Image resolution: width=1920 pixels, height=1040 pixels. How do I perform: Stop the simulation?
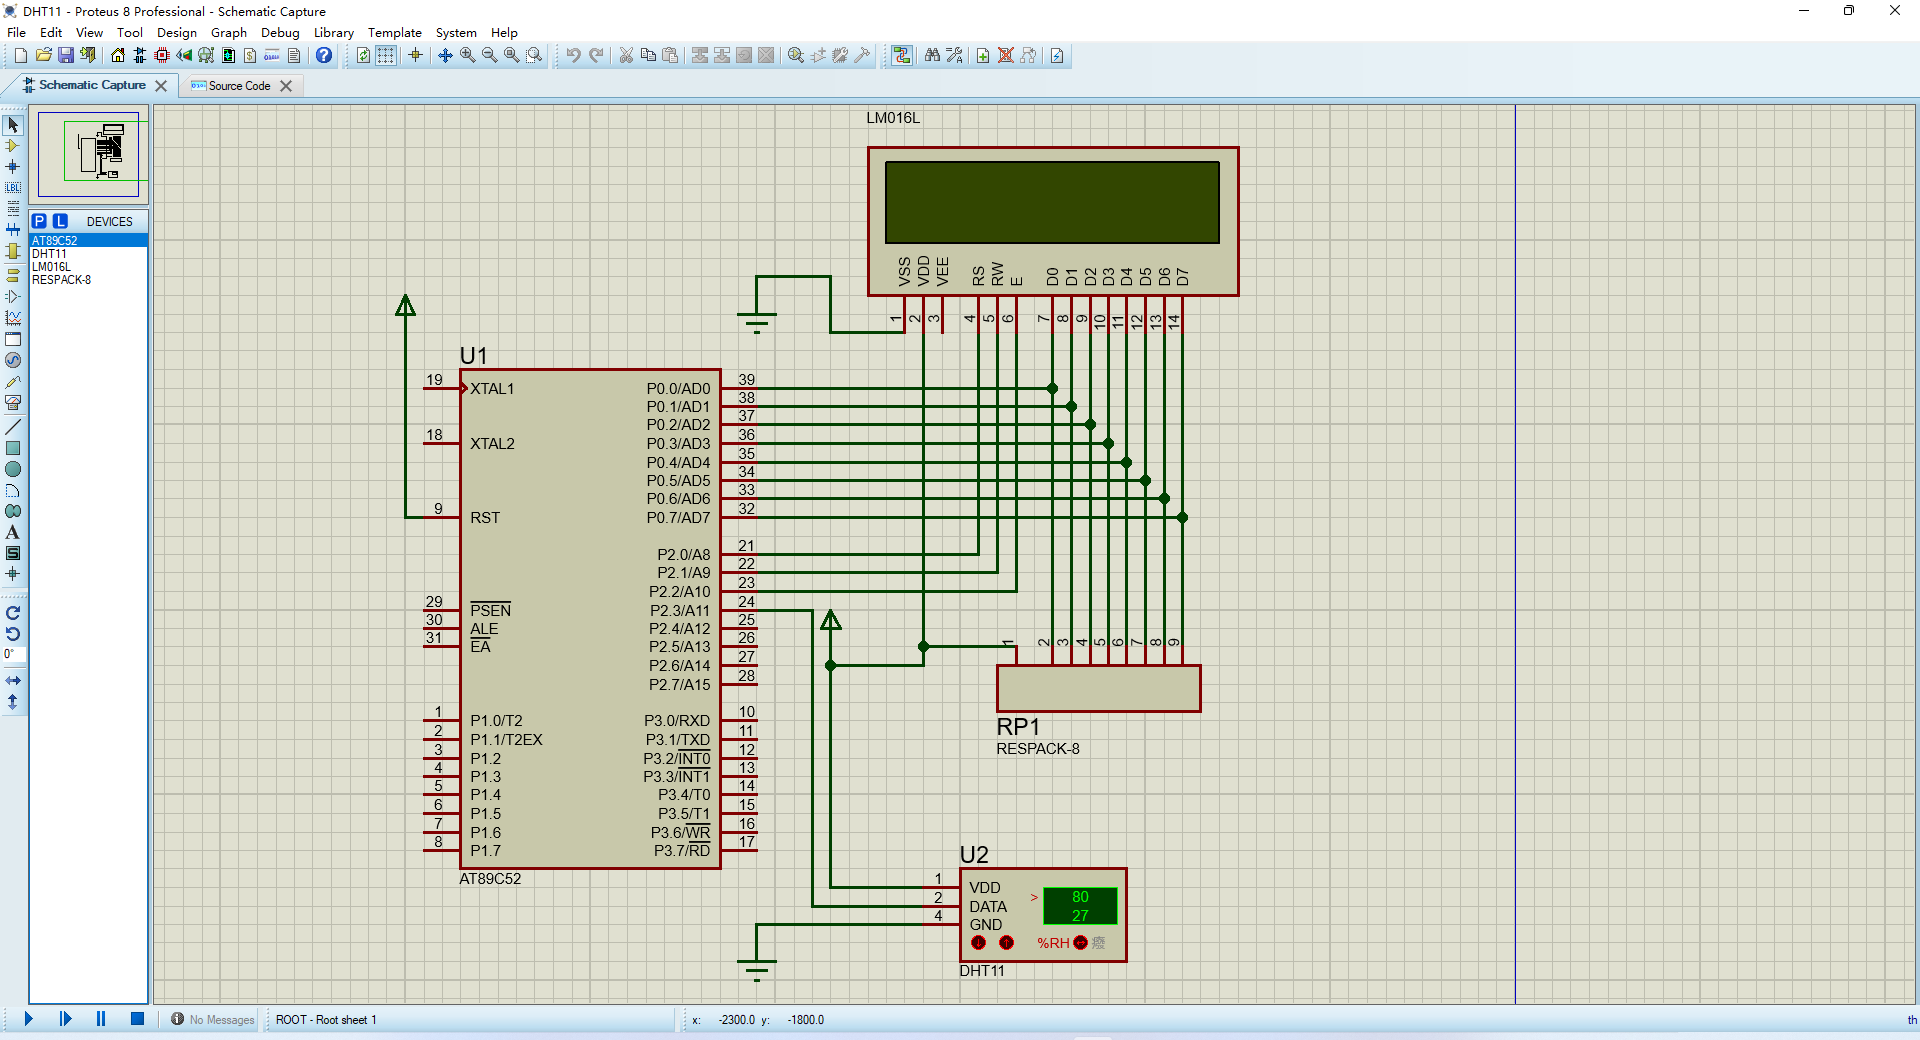click(x=137, y=1019)
